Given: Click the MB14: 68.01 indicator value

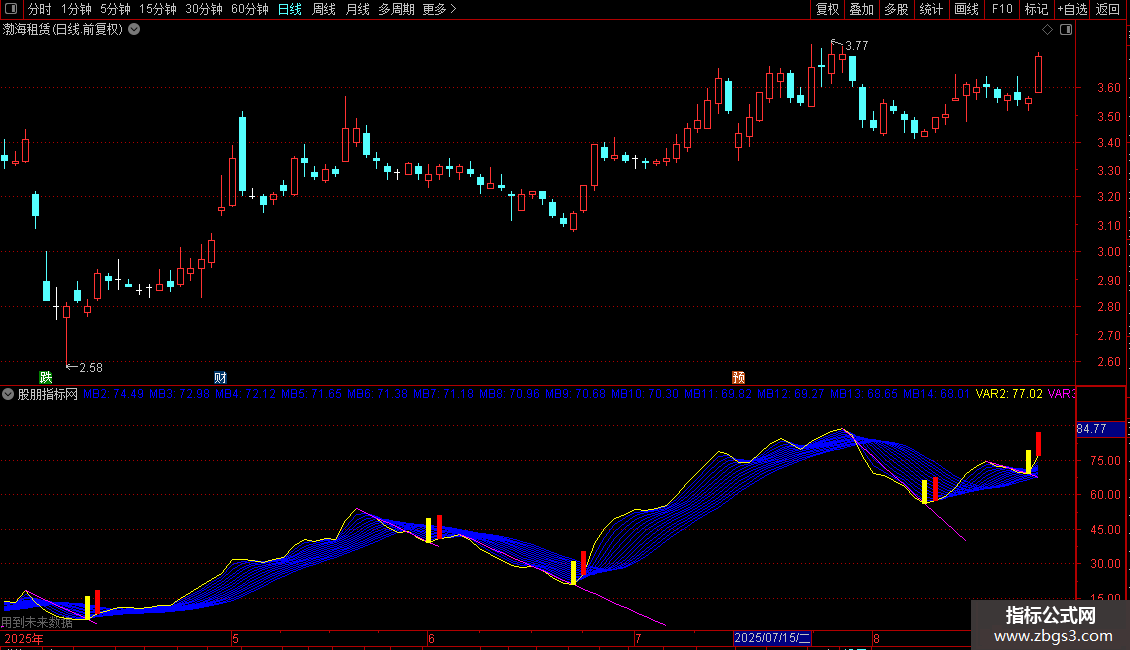Looking at the screenshot, I should point(936,394).
